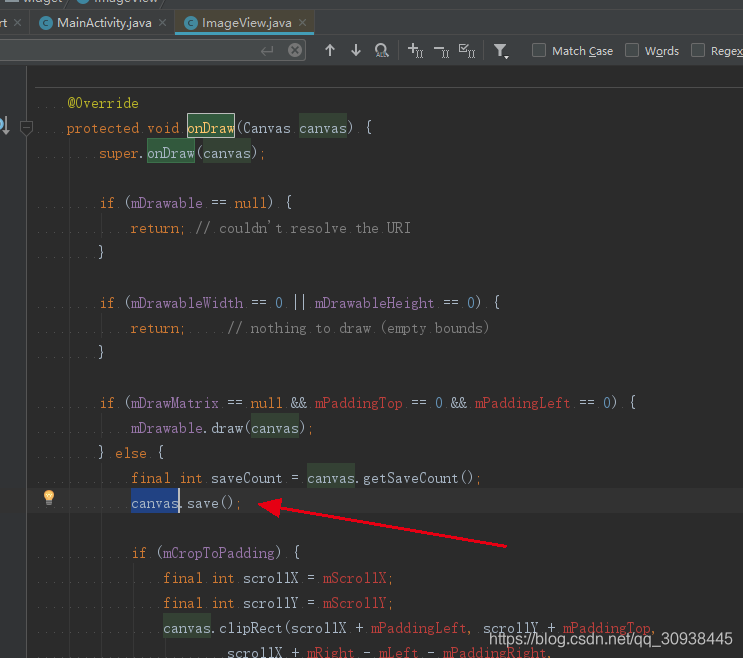Screen dimensions: 743x658
Task: Click the new line arrow in the search field
Action: pyautogui.click(x=267, y=50)
